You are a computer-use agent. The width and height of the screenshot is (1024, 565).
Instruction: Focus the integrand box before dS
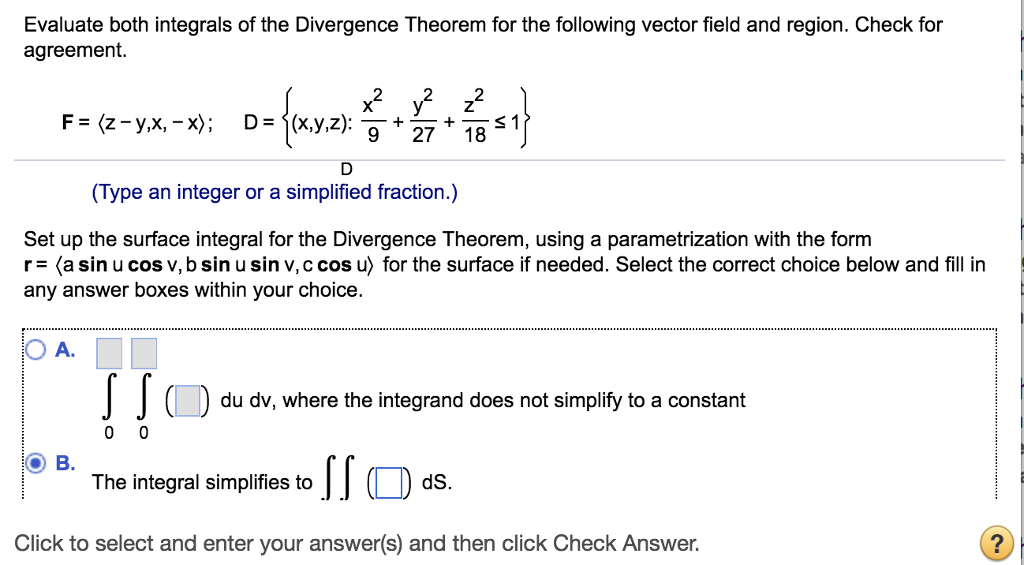tap(388, 485)
